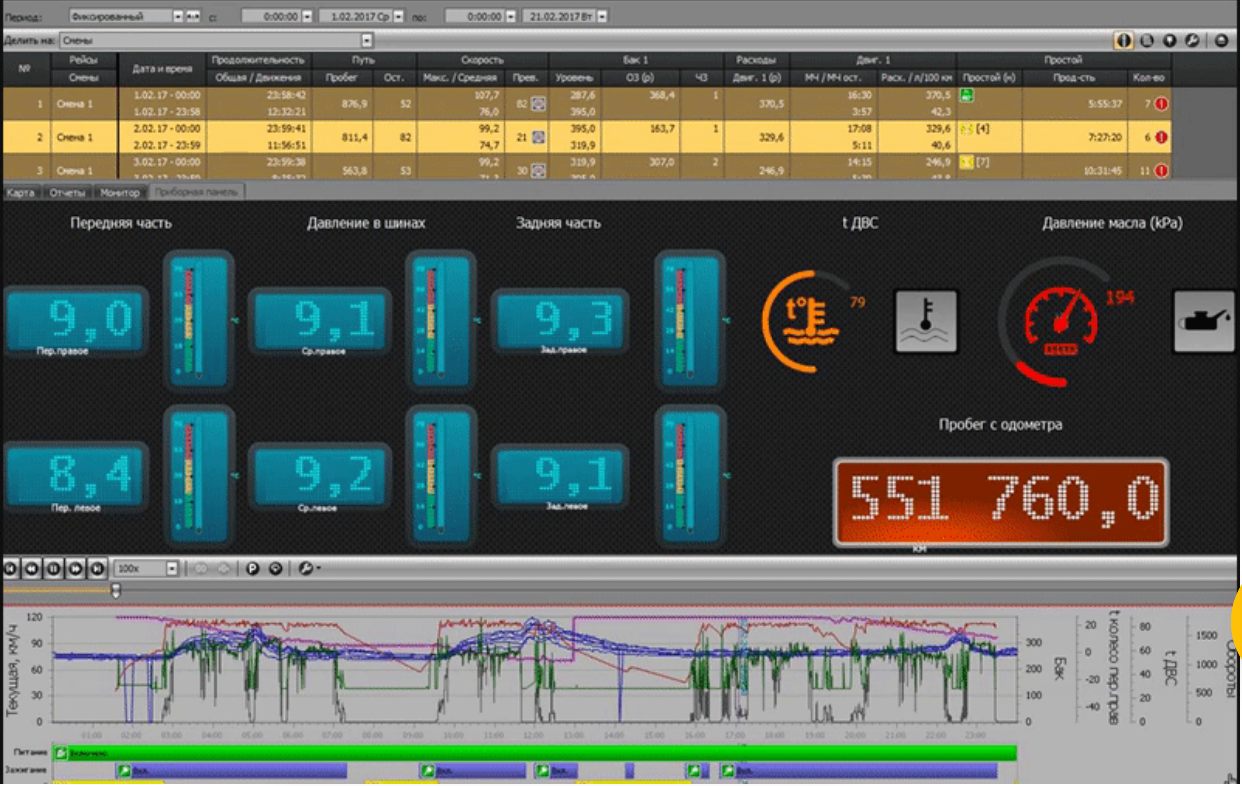Click the playback position slider handle
This screenshot has height=786, width=1242.
[x=115, y=590]
